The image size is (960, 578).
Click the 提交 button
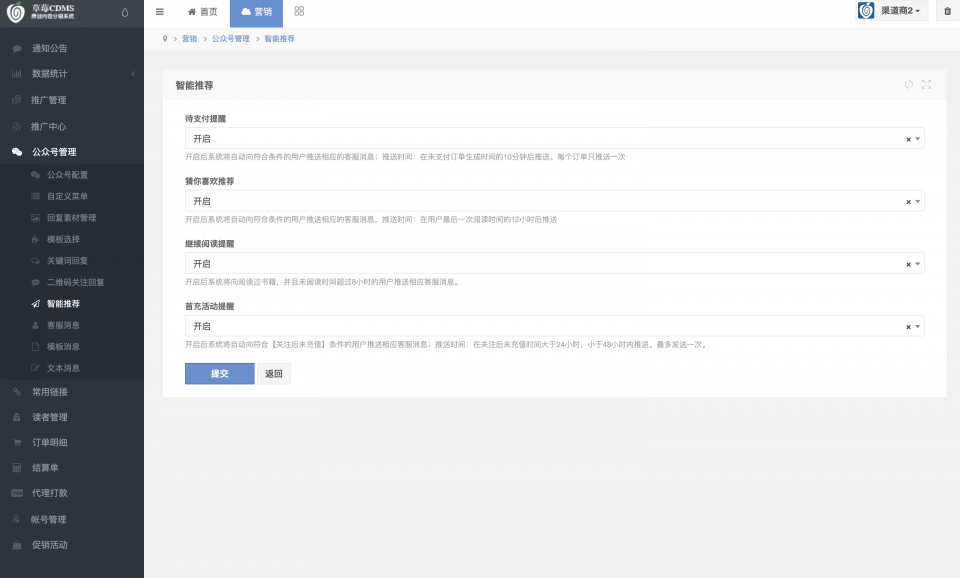click(x=220, y=373)
